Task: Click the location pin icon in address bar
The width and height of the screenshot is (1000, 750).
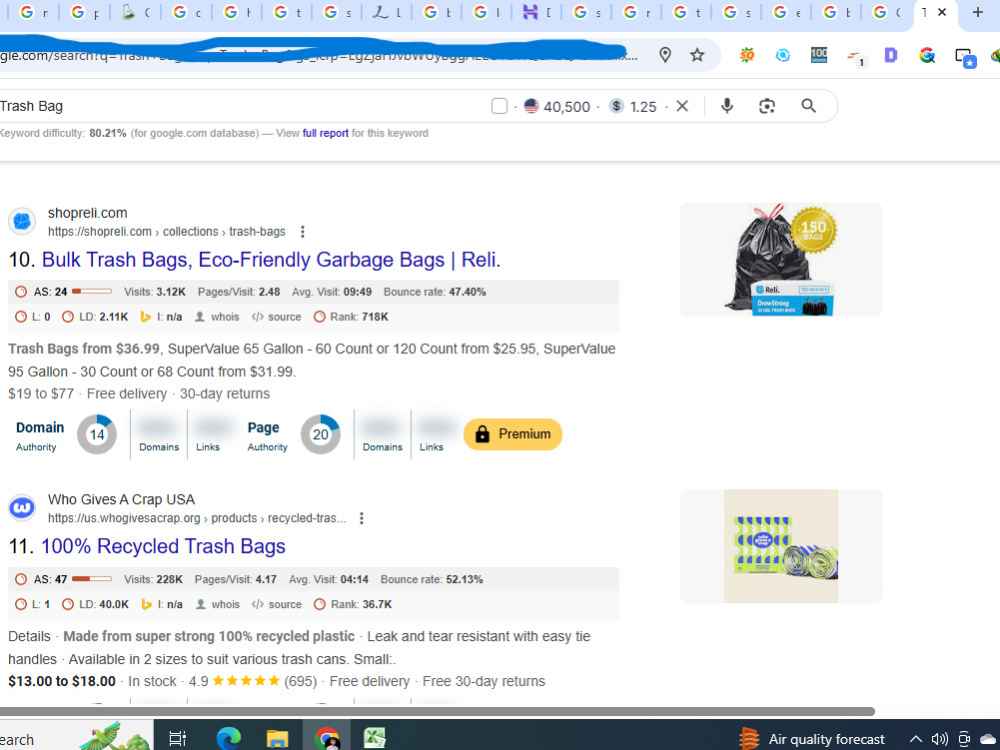Action: point(665,55)
